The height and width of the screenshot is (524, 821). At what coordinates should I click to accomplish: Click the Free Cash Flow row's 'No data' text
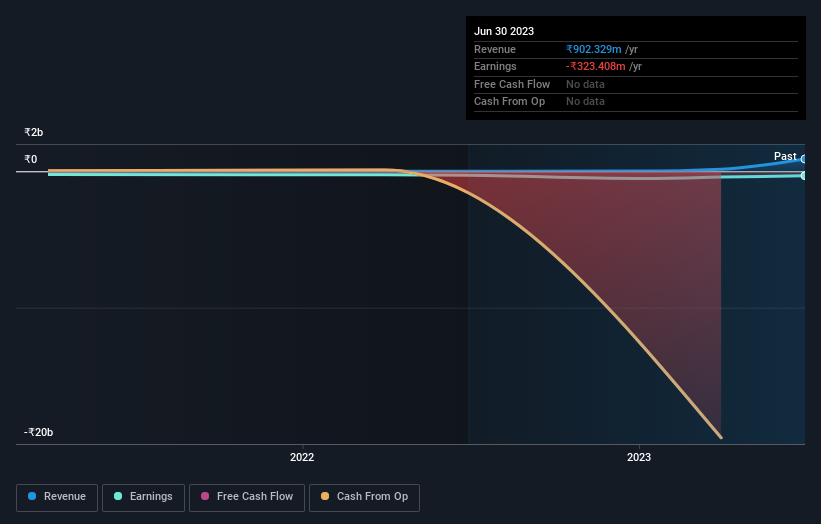click(585, 84)
